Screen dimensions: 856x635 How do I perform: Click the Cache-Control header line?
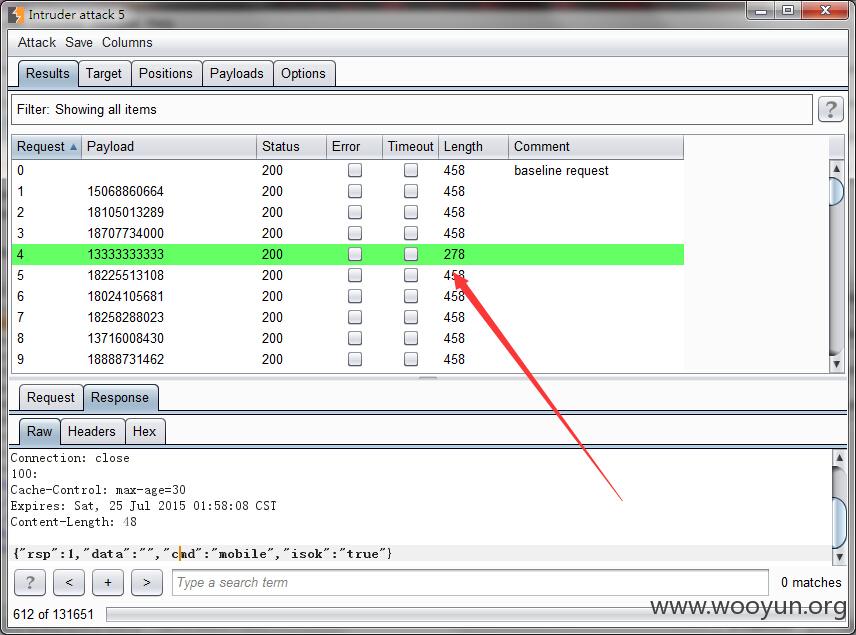(98, 490)
